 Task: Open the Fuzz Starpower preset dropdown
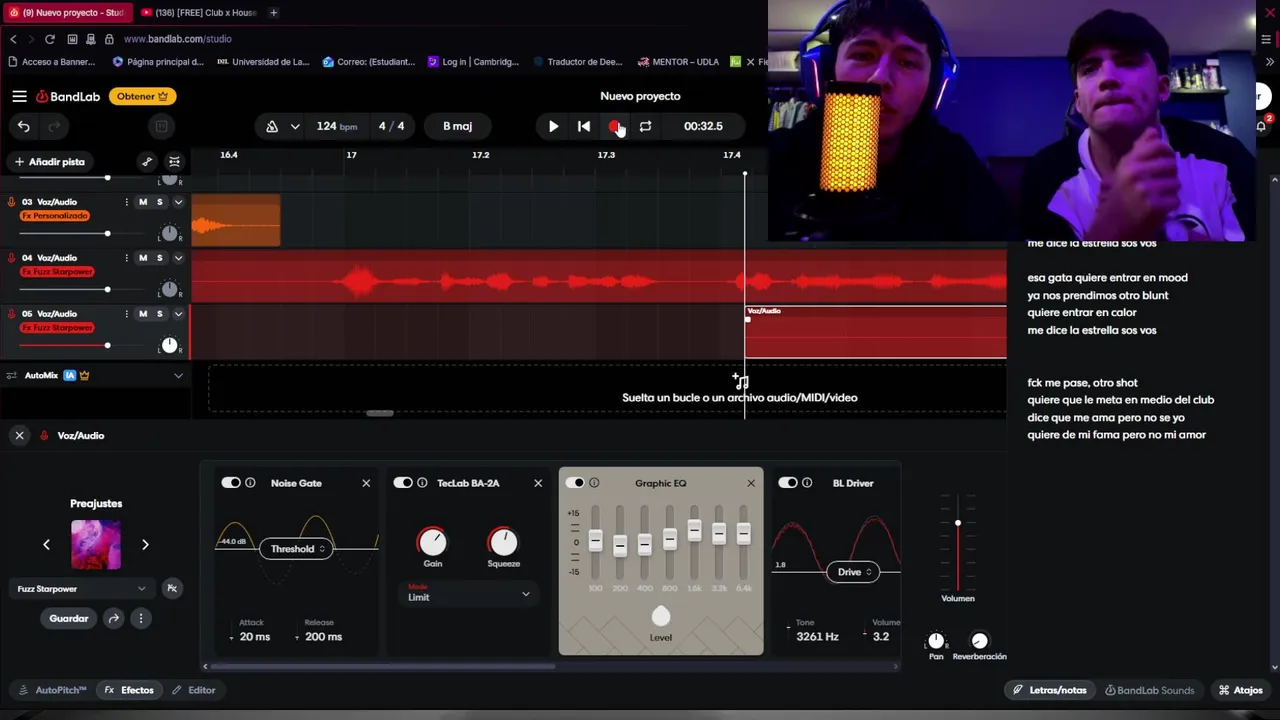point(82,589)
